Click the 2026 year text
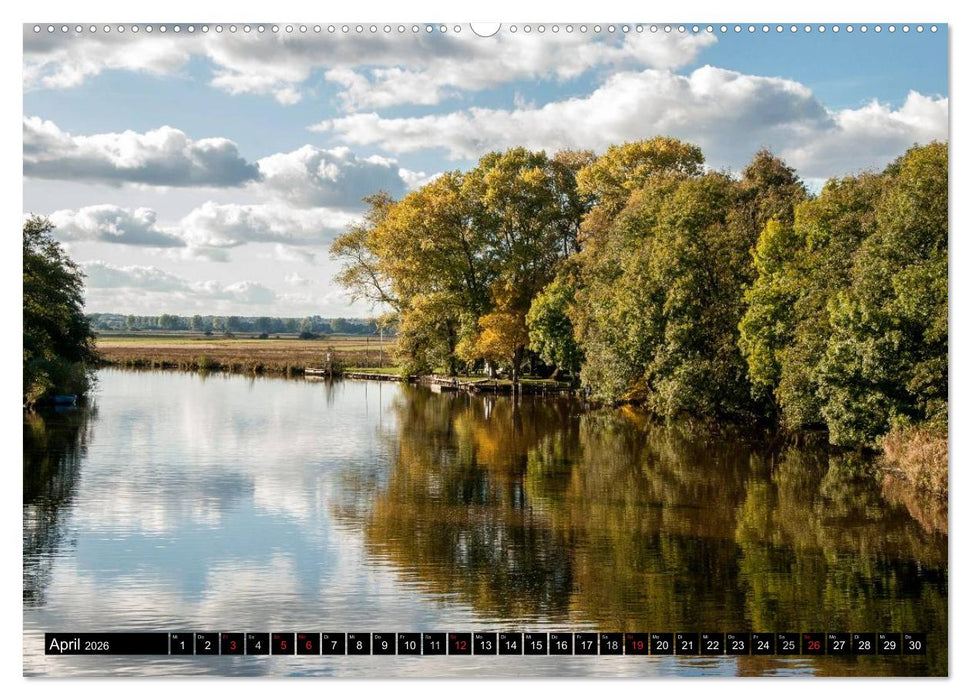Screen dimensions: 971x700 (96, 647)
